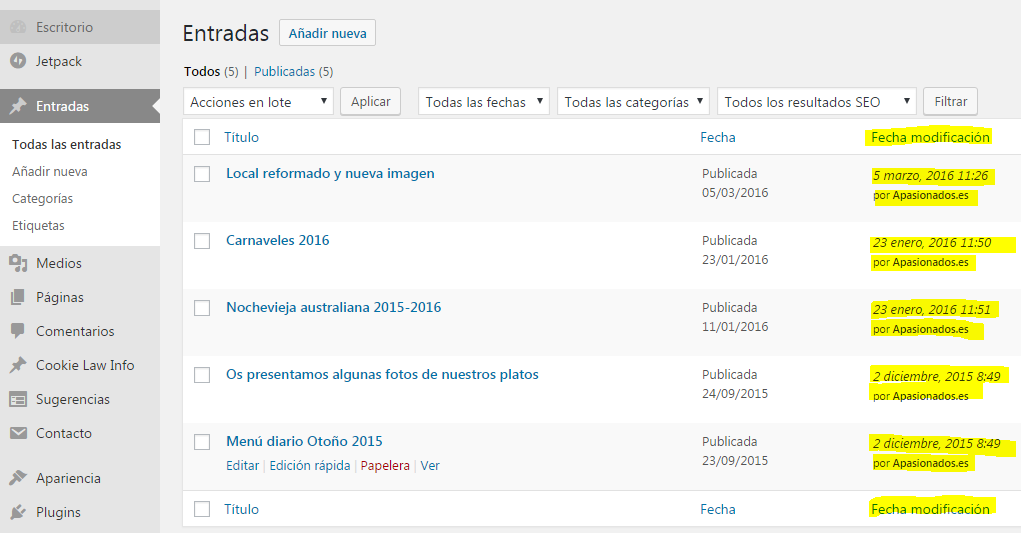Screen dimensions: 1021x533
Task: Click the Añadir nueva button beside Entradas heading
Action: pos(328,33)
